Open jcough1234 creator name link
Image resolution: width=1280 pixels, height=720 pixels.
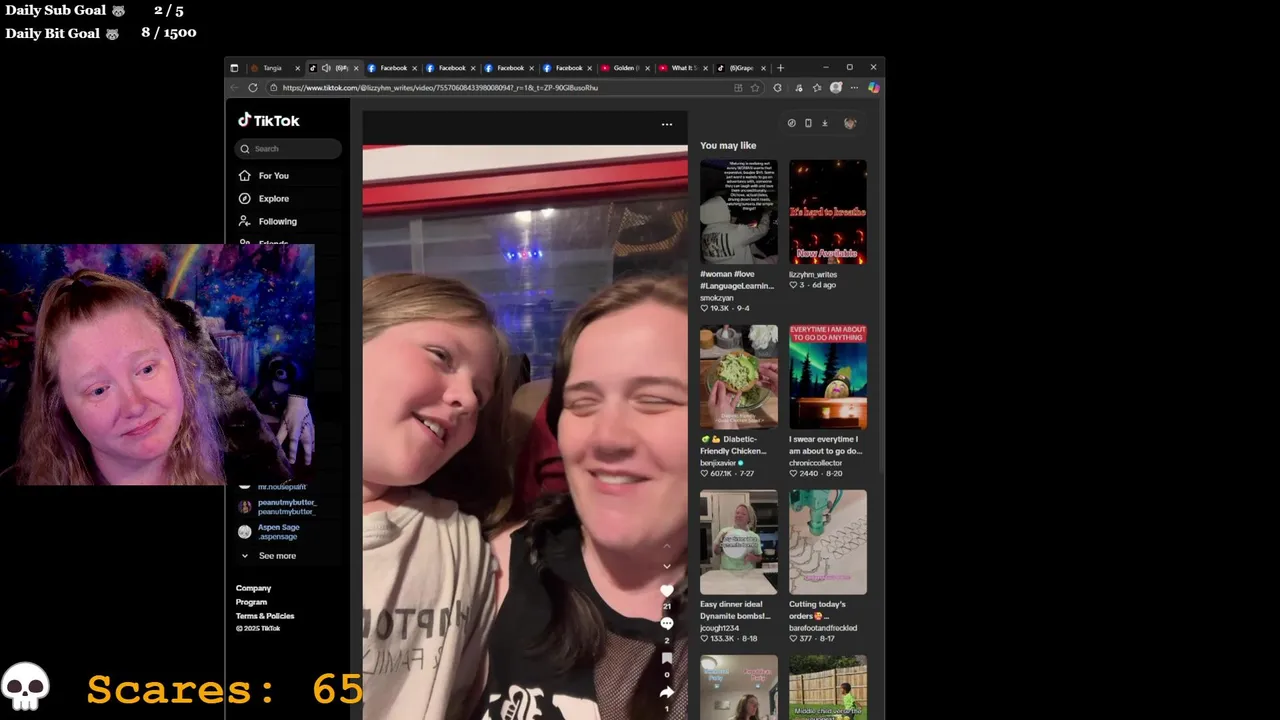tap(719, 628)
